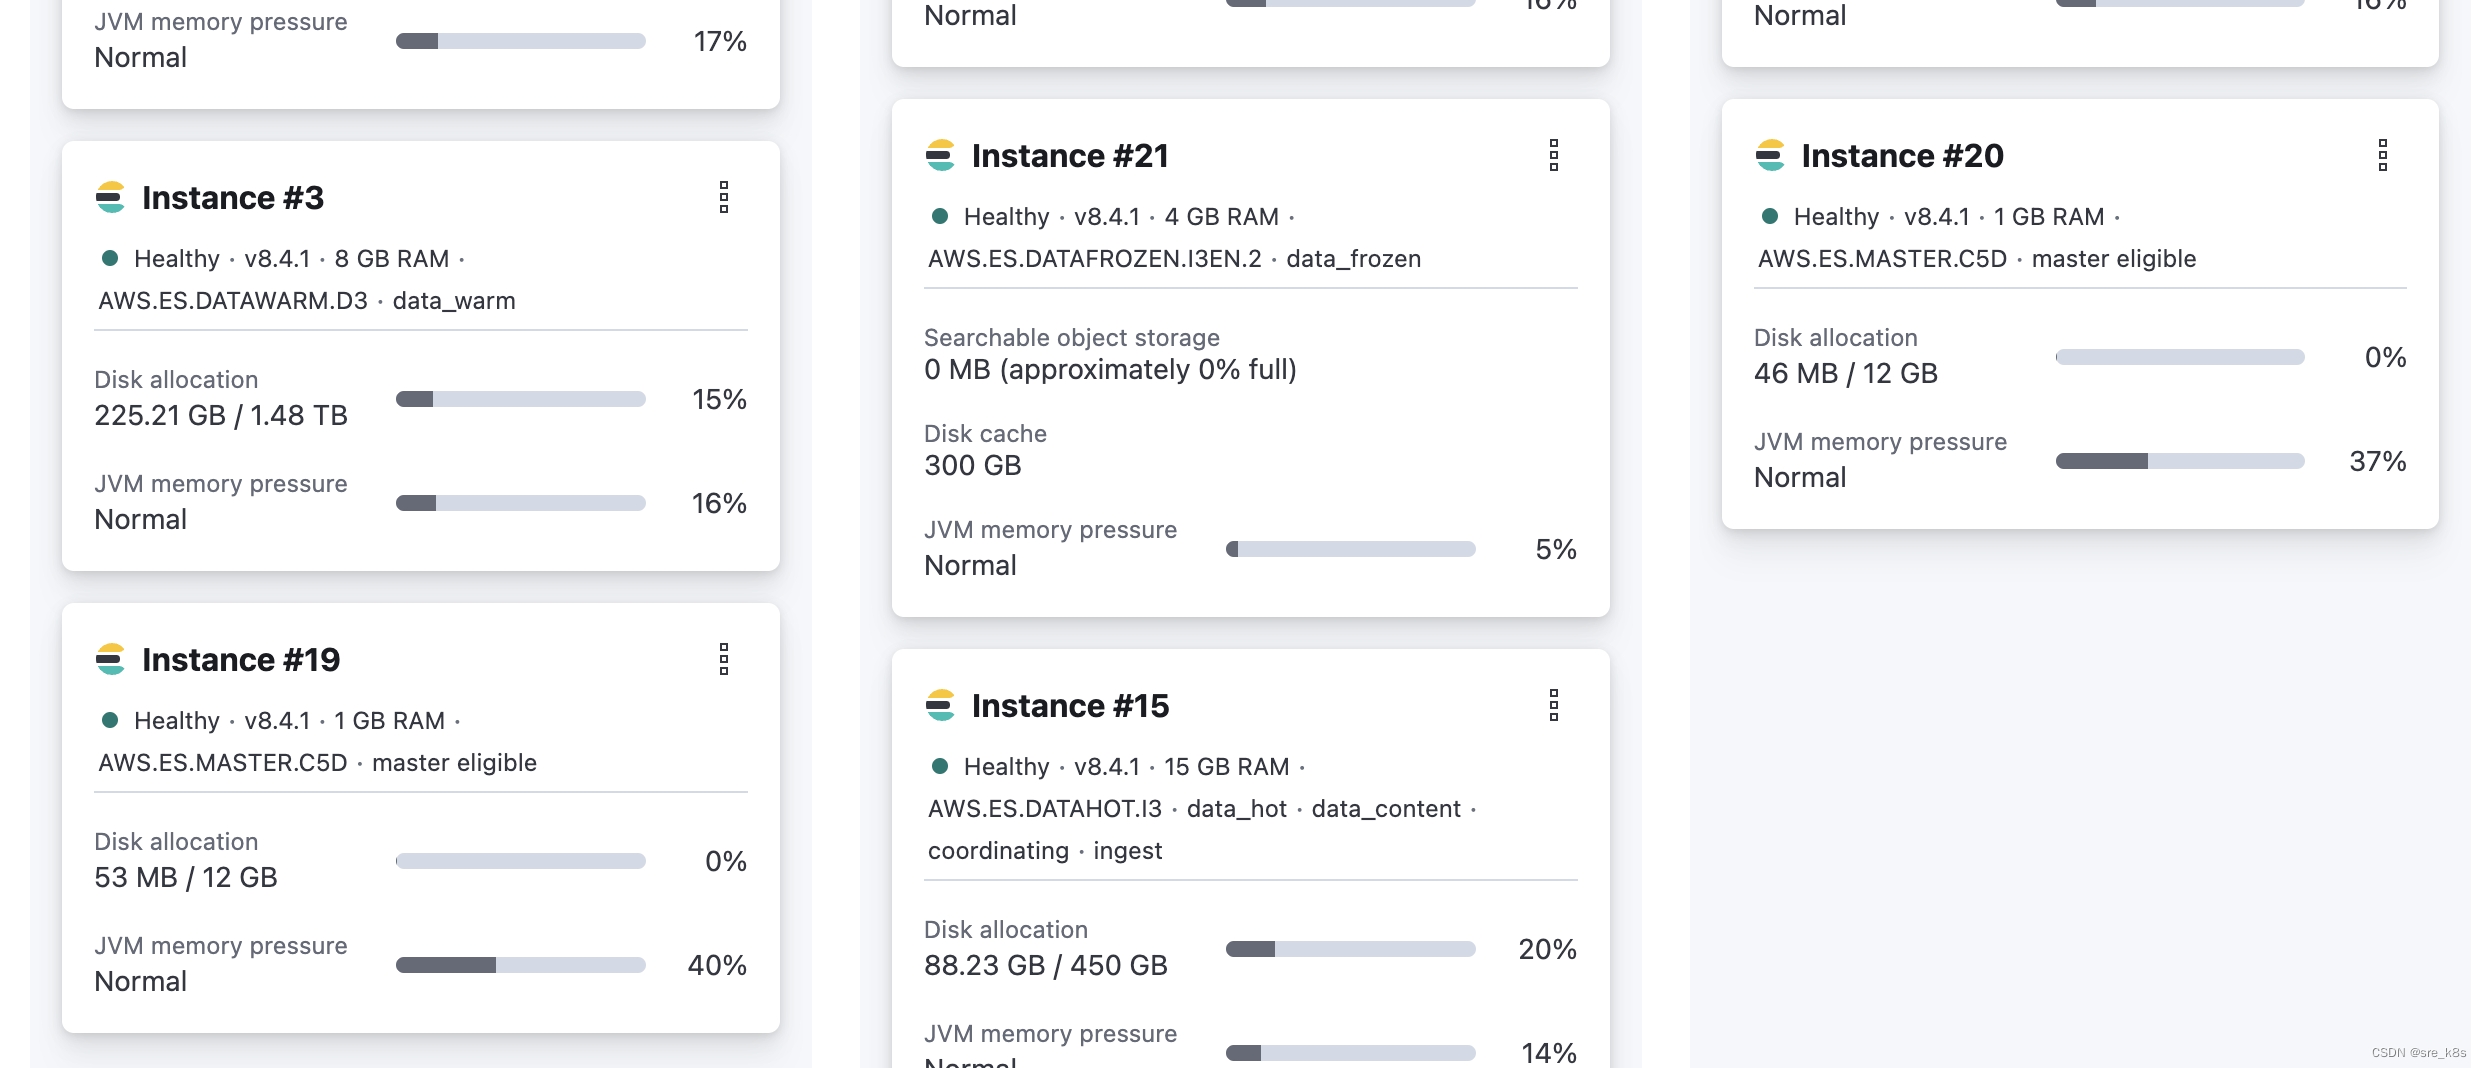This screenshot has width=2482, height=1068.
Task: Click the Elasticsearch logo beside Instance #20
Action: (x=1770, y=156)
